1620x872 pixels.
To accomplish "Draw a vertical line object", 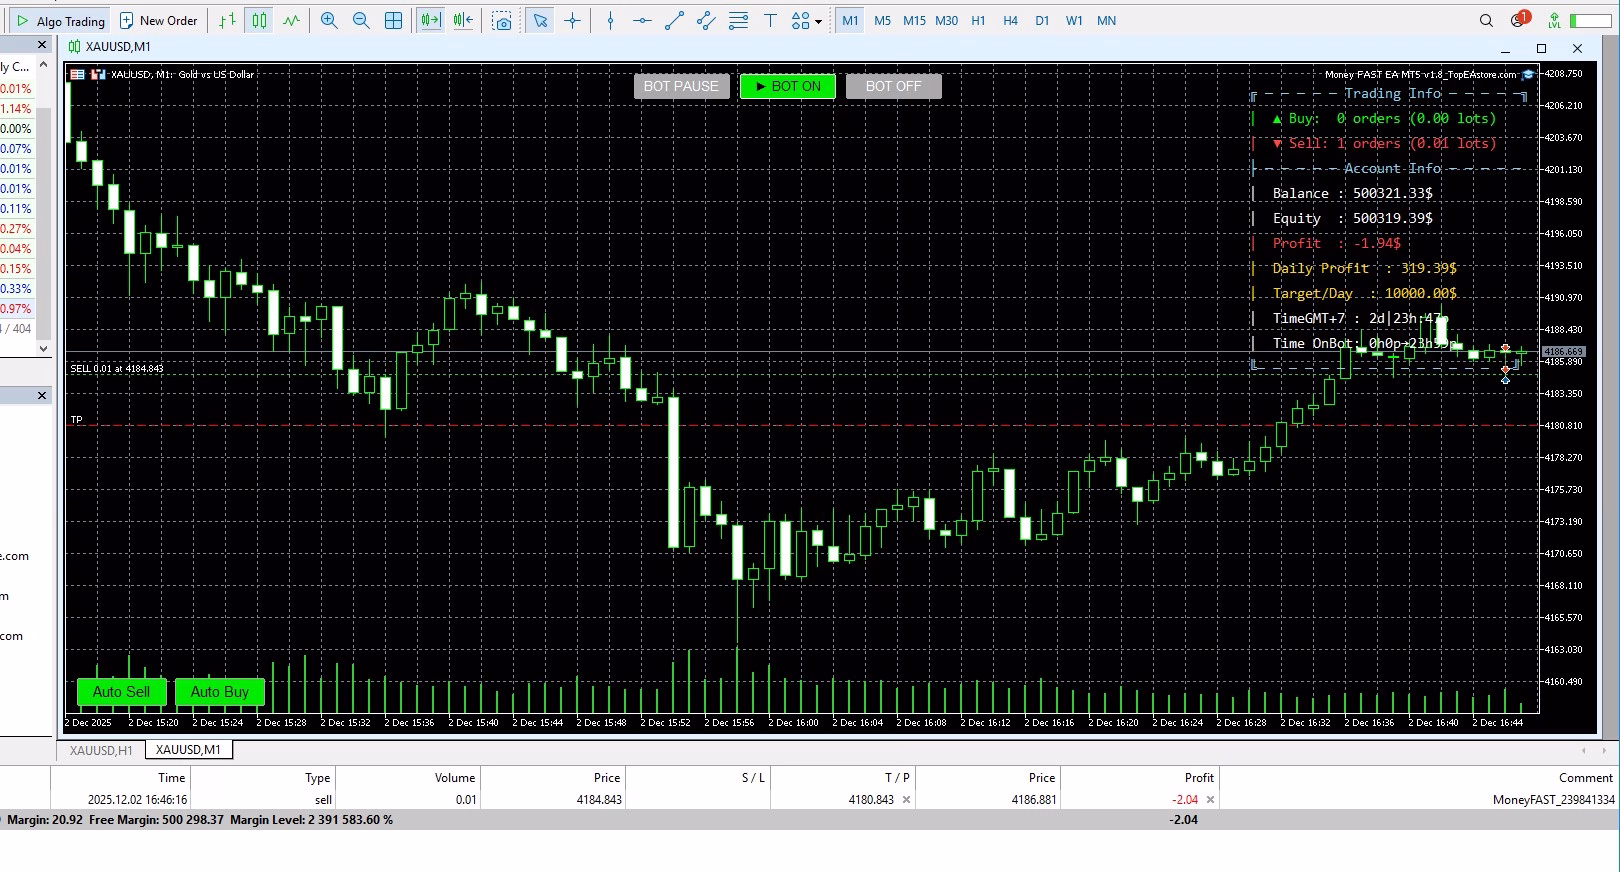I will pos(610,21).
